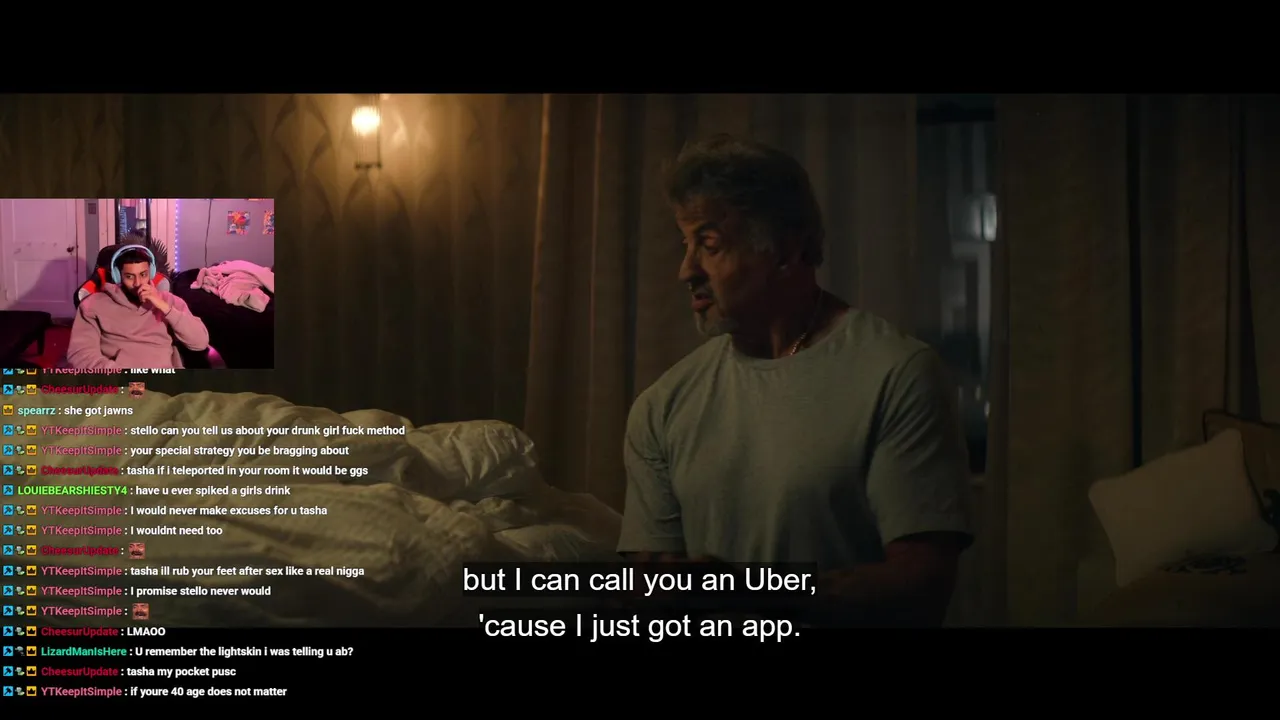Click the face emote in CheesurUpdate's message above spearrz
Image resolution: width=1280 pixels, height=720 pixels.
(137, 389)
